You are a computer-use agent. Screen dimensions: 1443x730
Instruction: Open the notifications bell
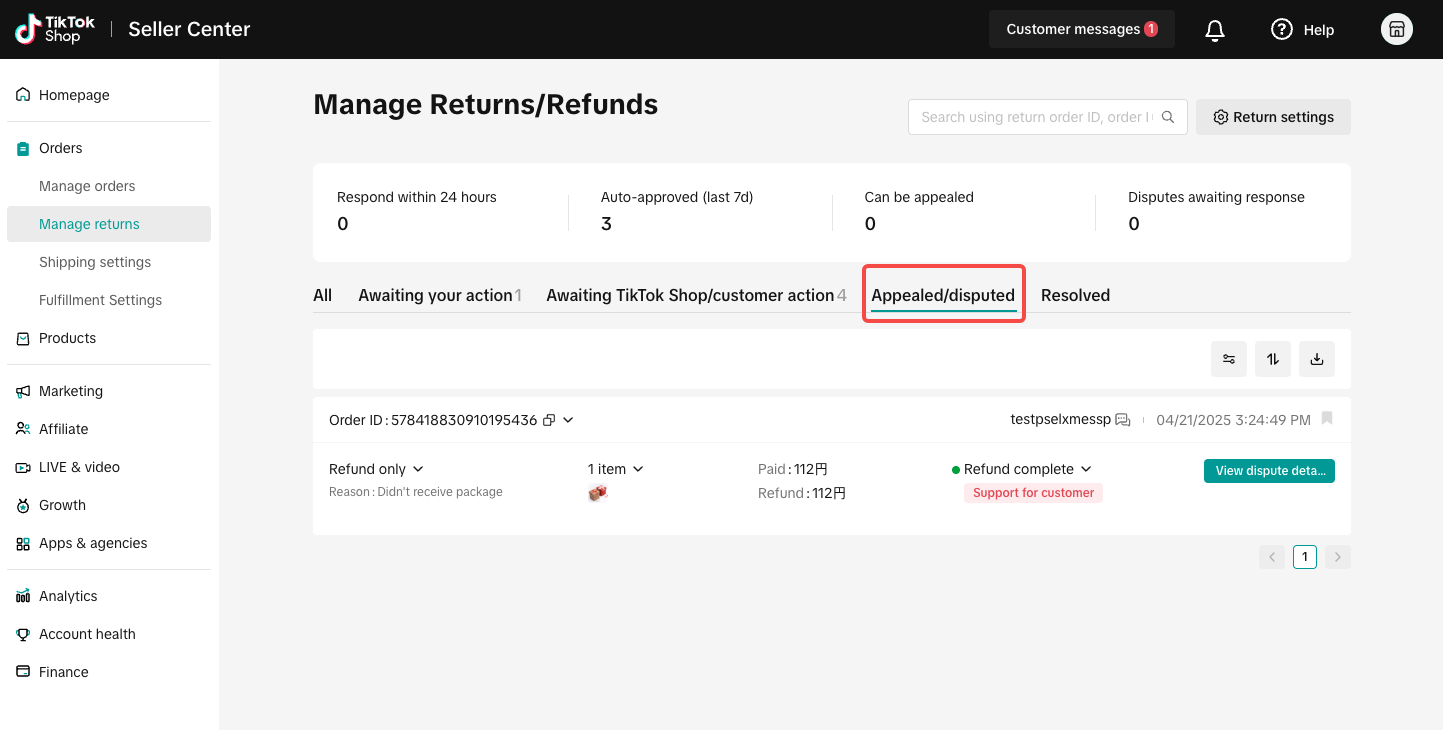click(x=1215, y=30)
